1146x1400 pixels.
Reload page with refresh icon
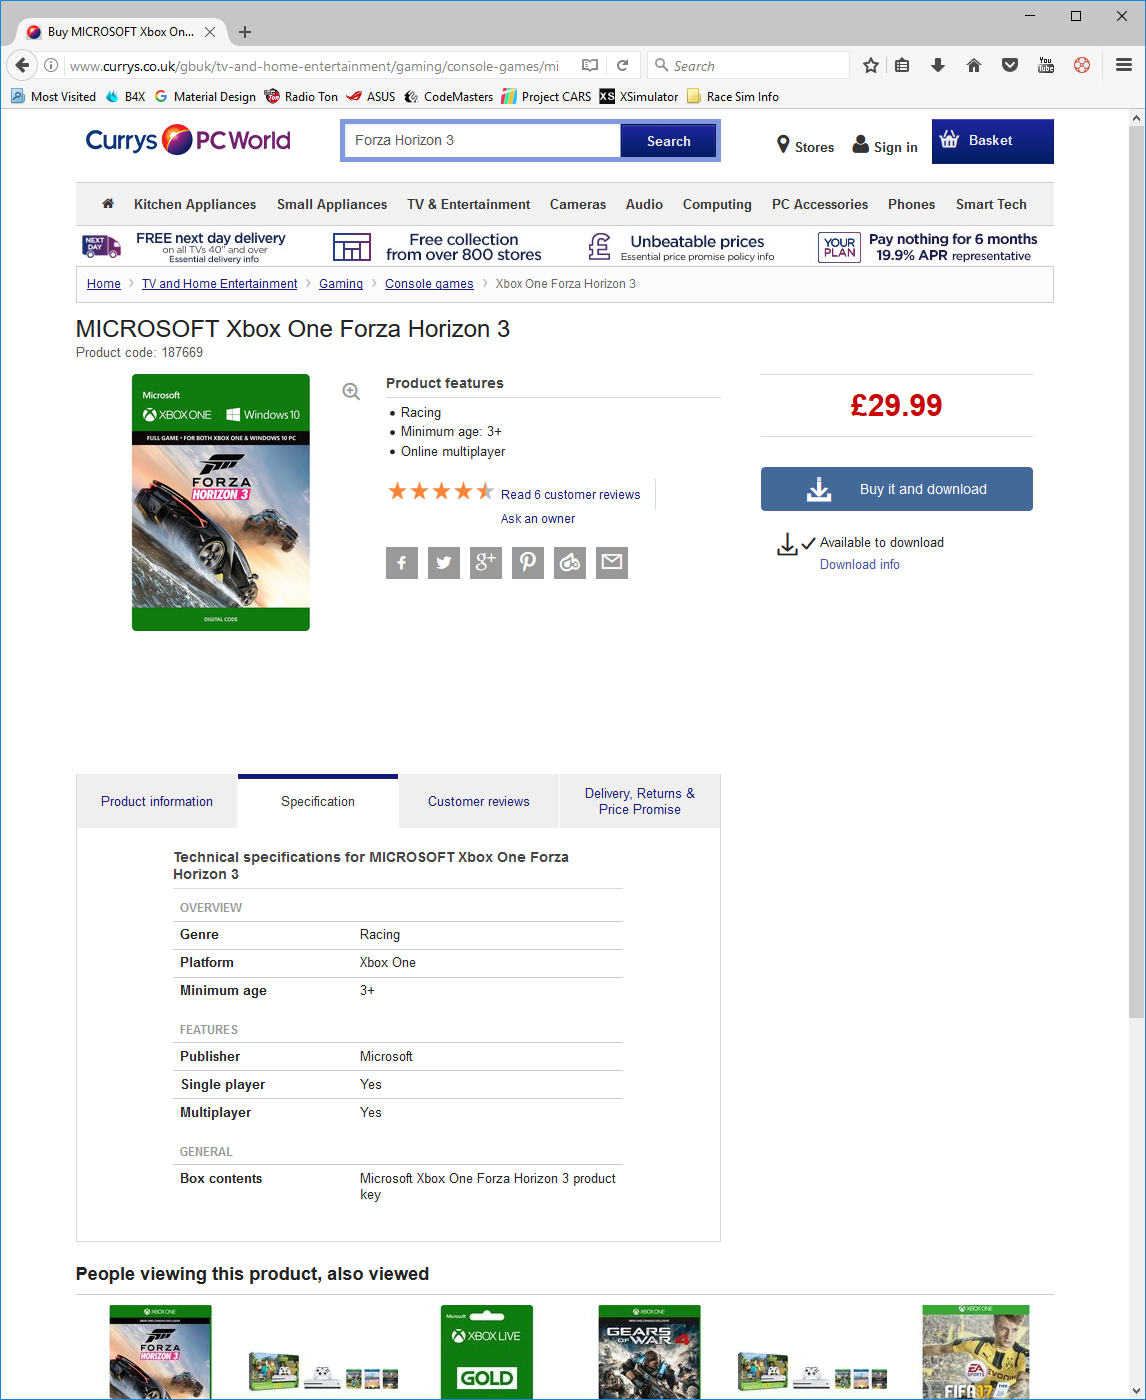tap(622, 65)
